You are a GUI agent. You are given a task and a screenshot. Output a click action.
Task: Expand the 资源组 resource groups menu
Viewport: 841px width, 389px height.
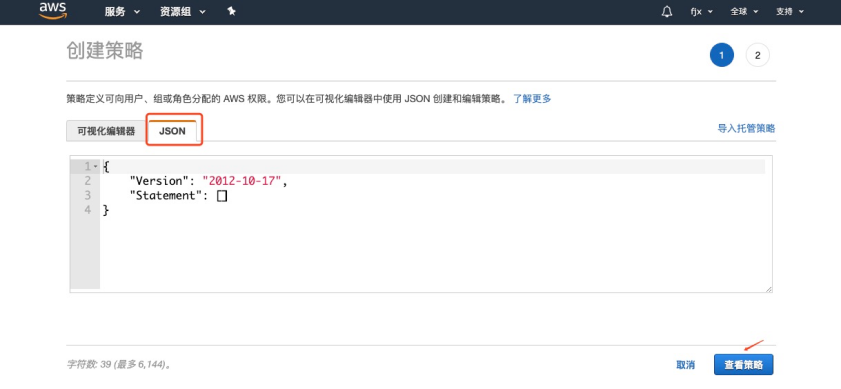click(x=183, y=11)
